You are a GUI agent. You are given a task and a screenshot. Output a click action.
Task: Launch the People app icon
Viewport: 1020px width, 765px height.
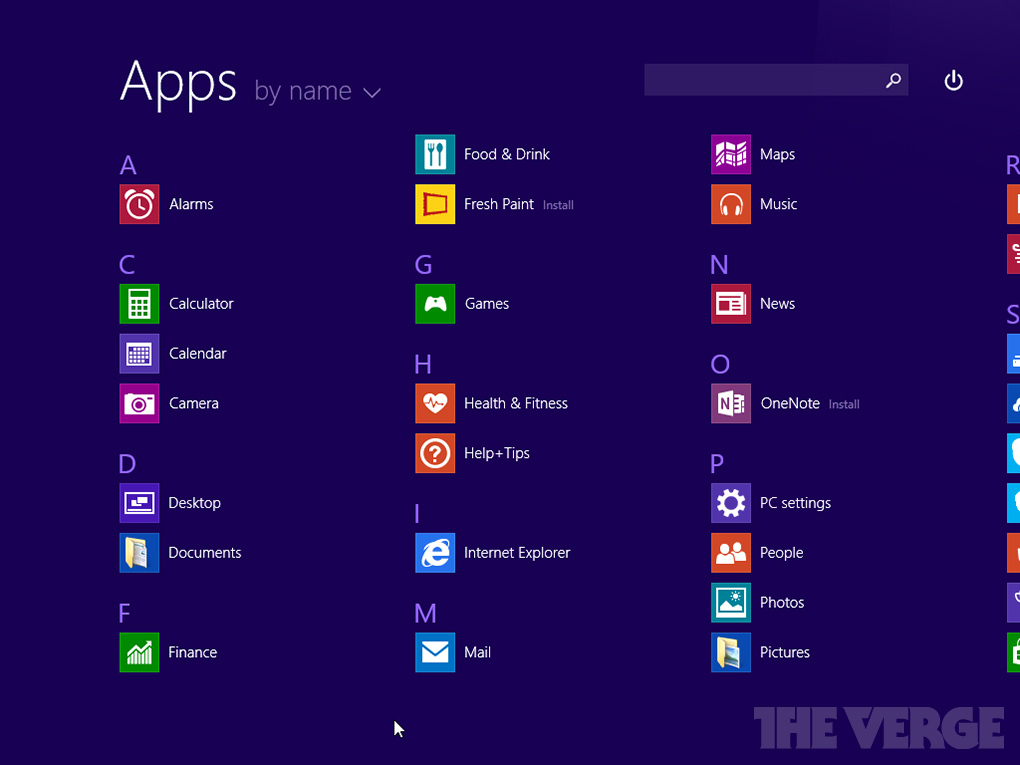(x=731, y=553)
